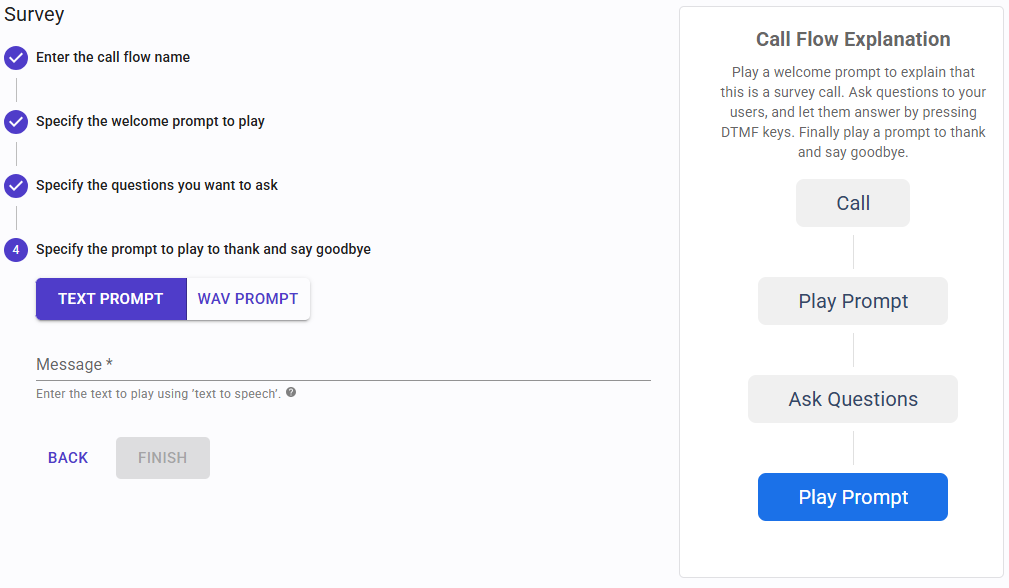
Task: Click the Ask Questions flow node
Action: click(x=853, y=399)
